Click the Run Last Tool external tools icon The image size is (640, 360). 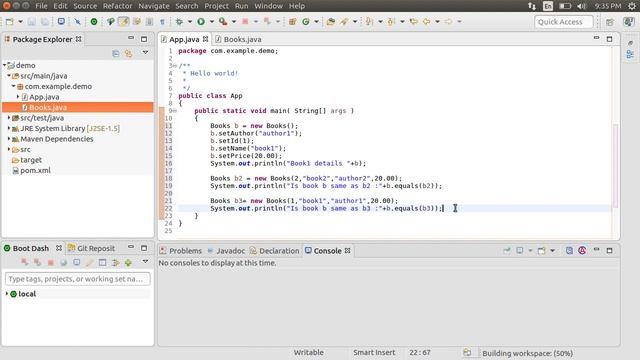tap(223, 22)
